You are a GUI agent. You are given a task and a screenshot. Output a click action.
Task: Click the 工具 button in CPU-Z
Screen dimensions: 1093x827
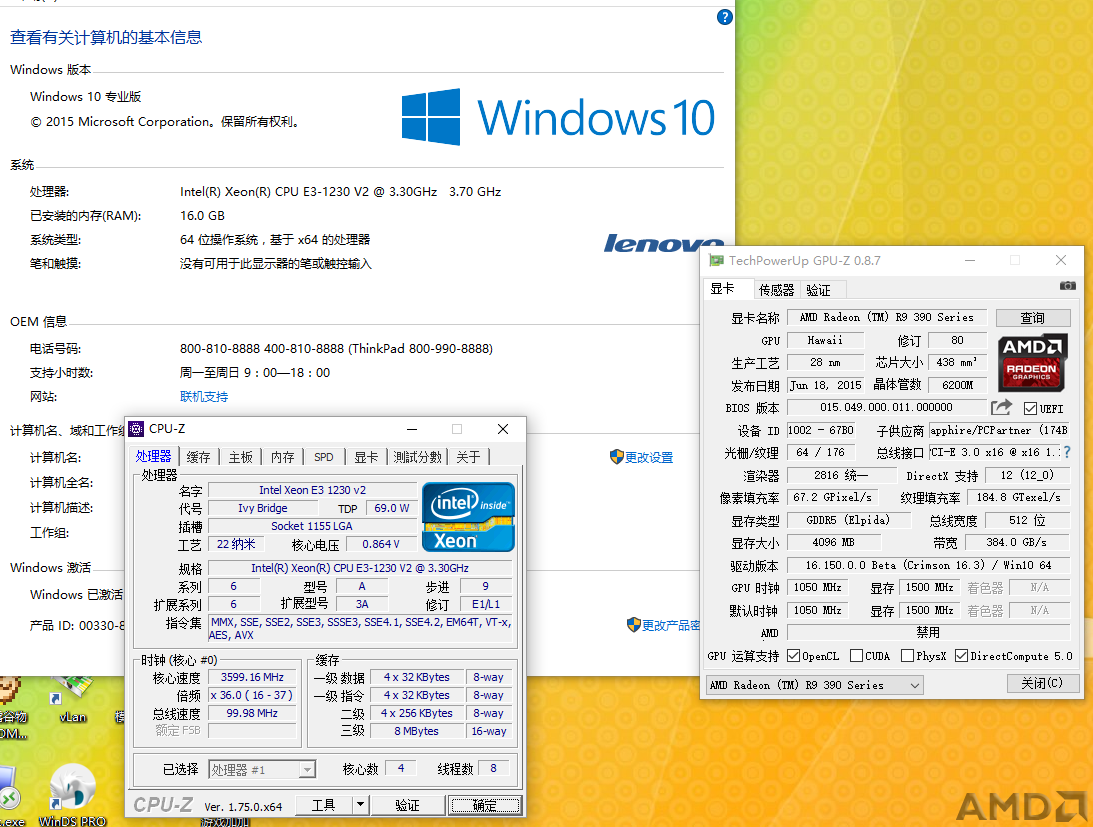tap(323, 805)
